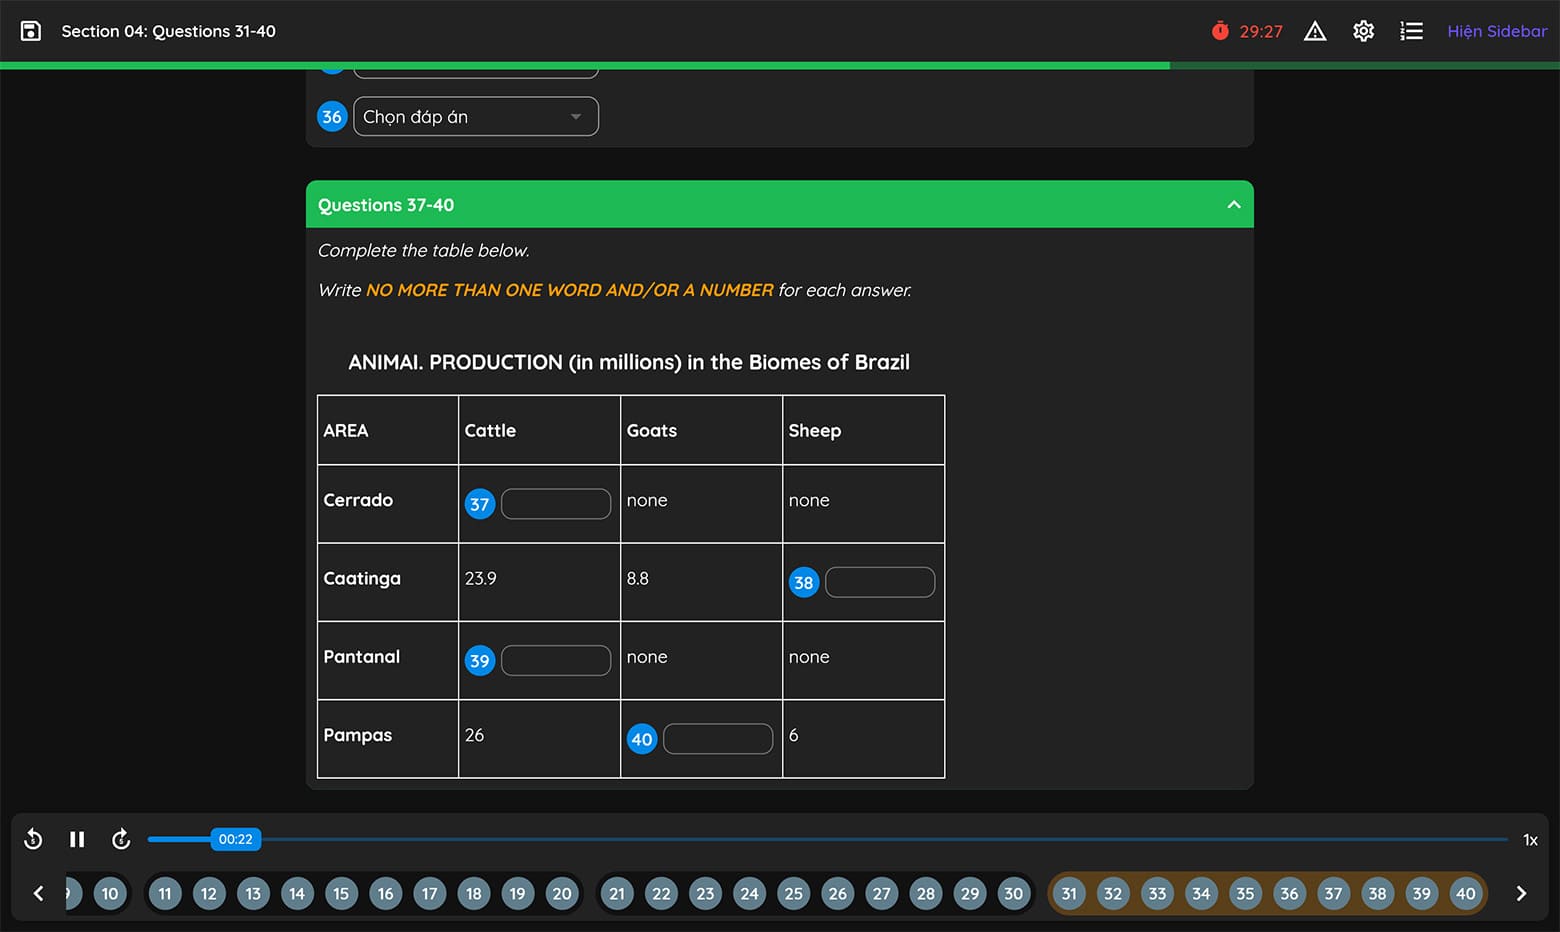Change the 1x playback speed
The height and width of the screenshot is (932, 1560).
click(x=1529, y=840)
